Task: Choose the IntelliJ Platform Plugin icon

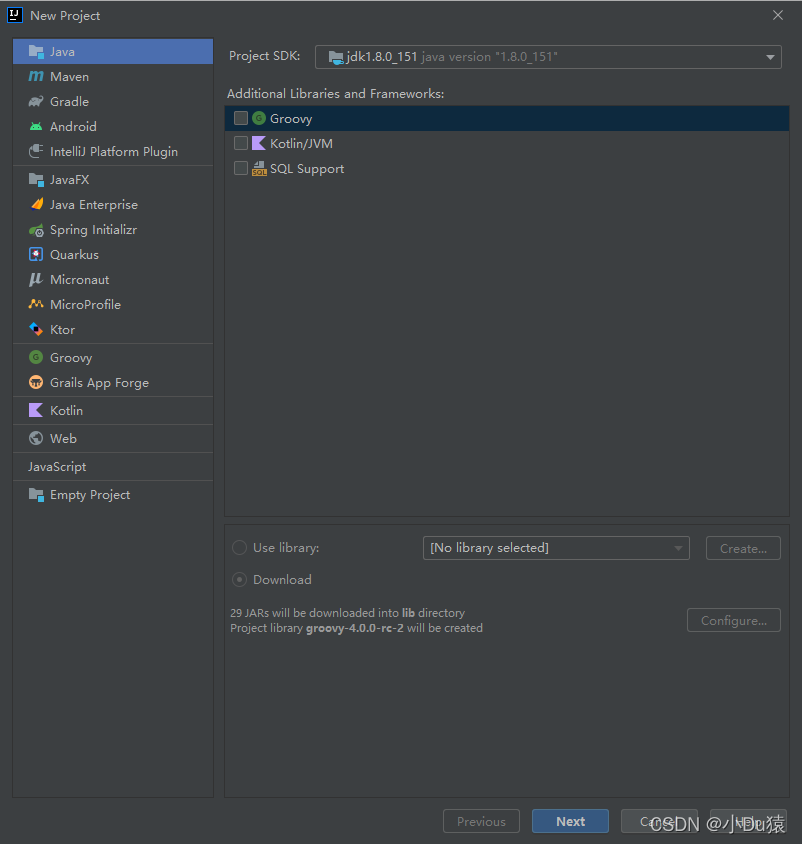Action: coord(36,151)
